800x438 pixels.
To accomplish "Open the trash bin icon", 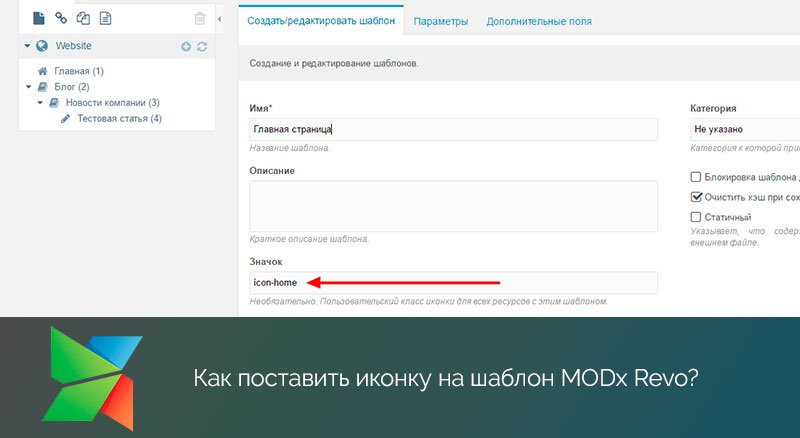I will click(199, 19).
